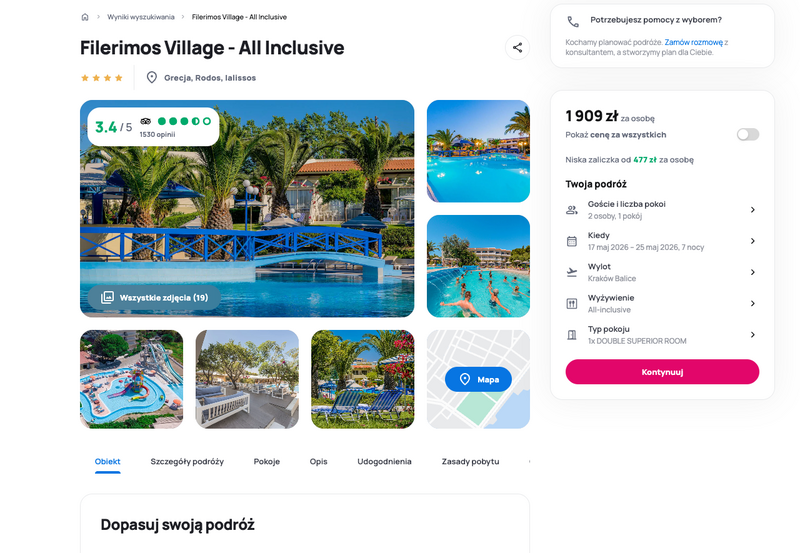800x553 pixels.
Task: Click the pink Kontynuuj button
Action: tap(662, 372)
